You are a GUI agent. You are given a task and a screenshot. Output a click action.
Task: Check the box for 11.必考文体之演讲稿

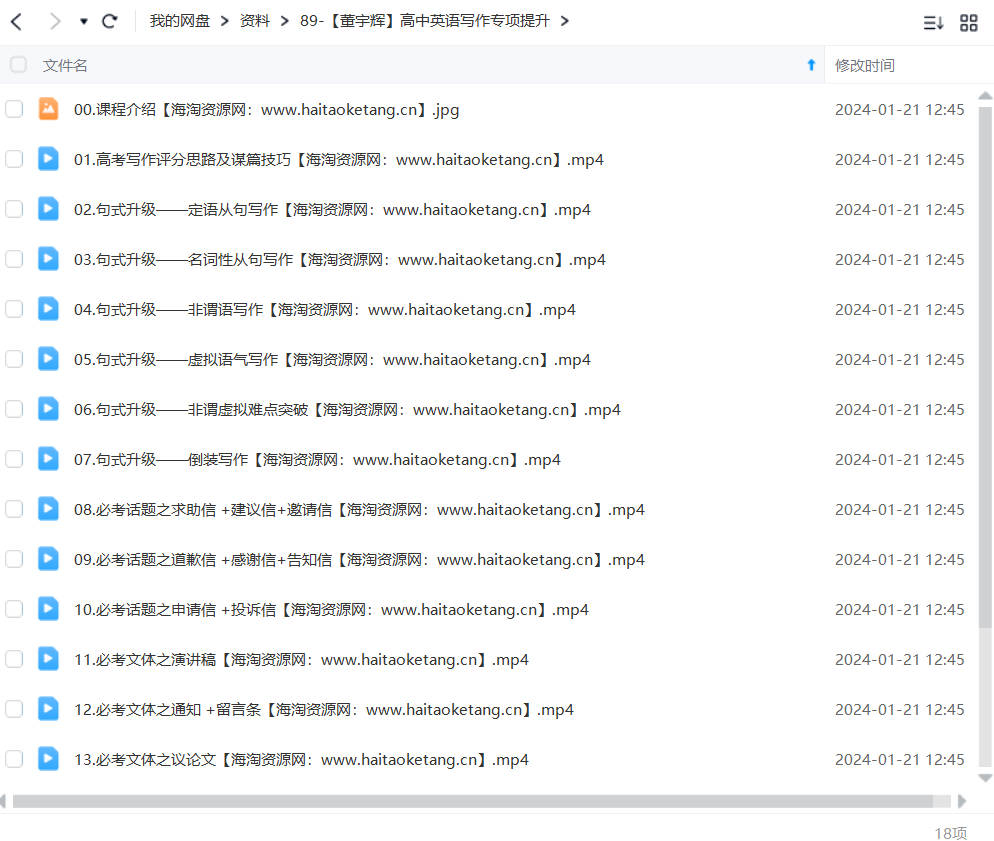coord(14,660)
